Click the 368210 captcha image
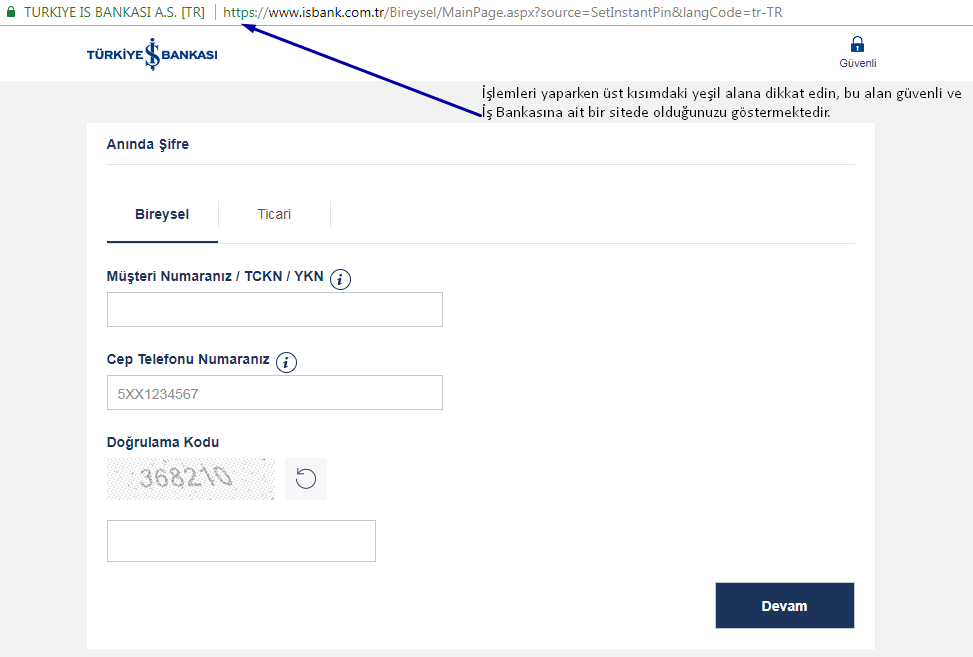The width and height of the screenshot is (973, 657). coord(190,478)
